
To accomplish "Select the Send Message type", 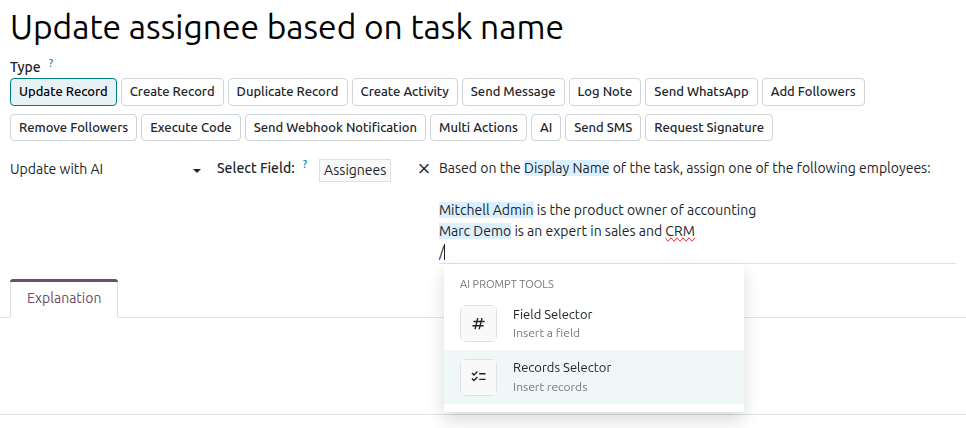I will pos(513,92).
